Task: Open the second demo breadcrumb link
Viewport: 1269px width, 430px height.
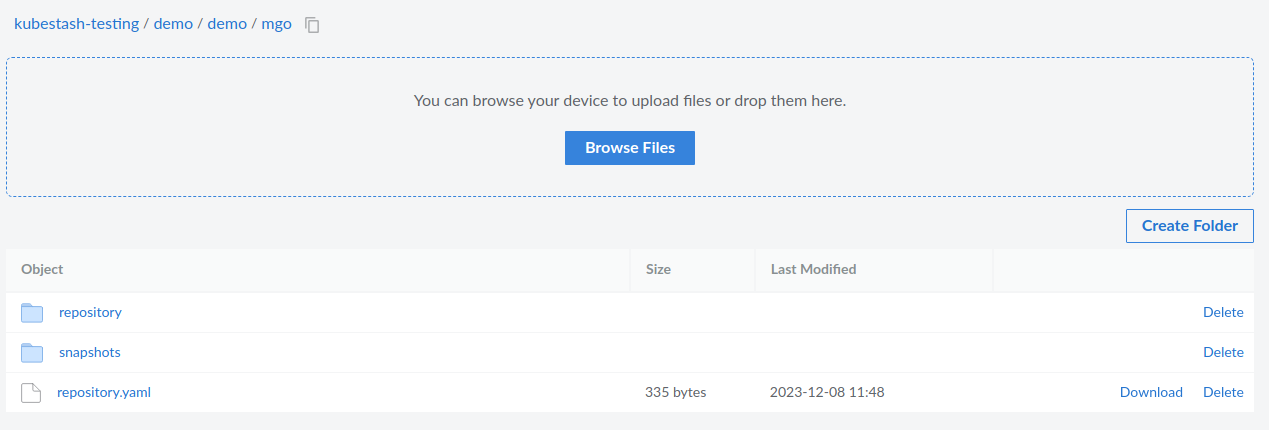Action: [x=227, y=24]
